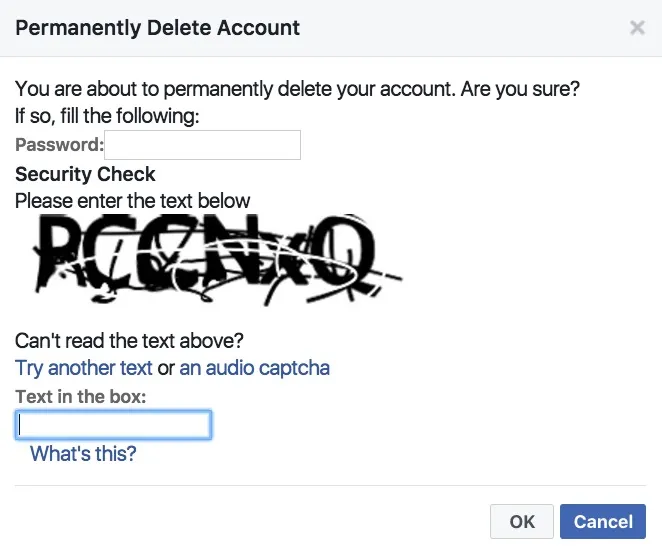Focus the Password input field
662x553 pixels.
click(202, 145)
